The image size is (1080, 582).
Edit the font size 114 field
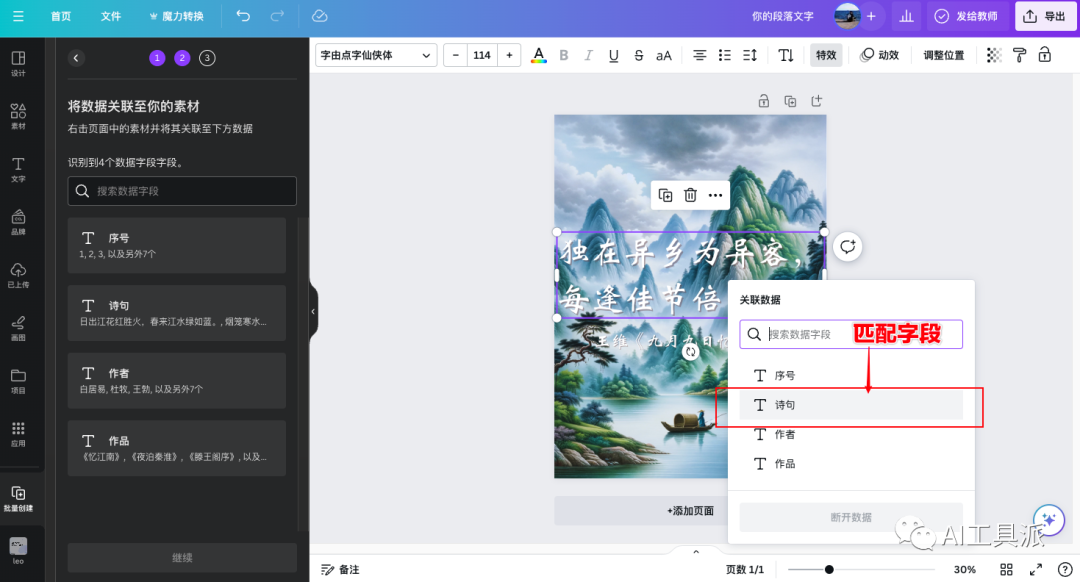click(x=482, y=55)
